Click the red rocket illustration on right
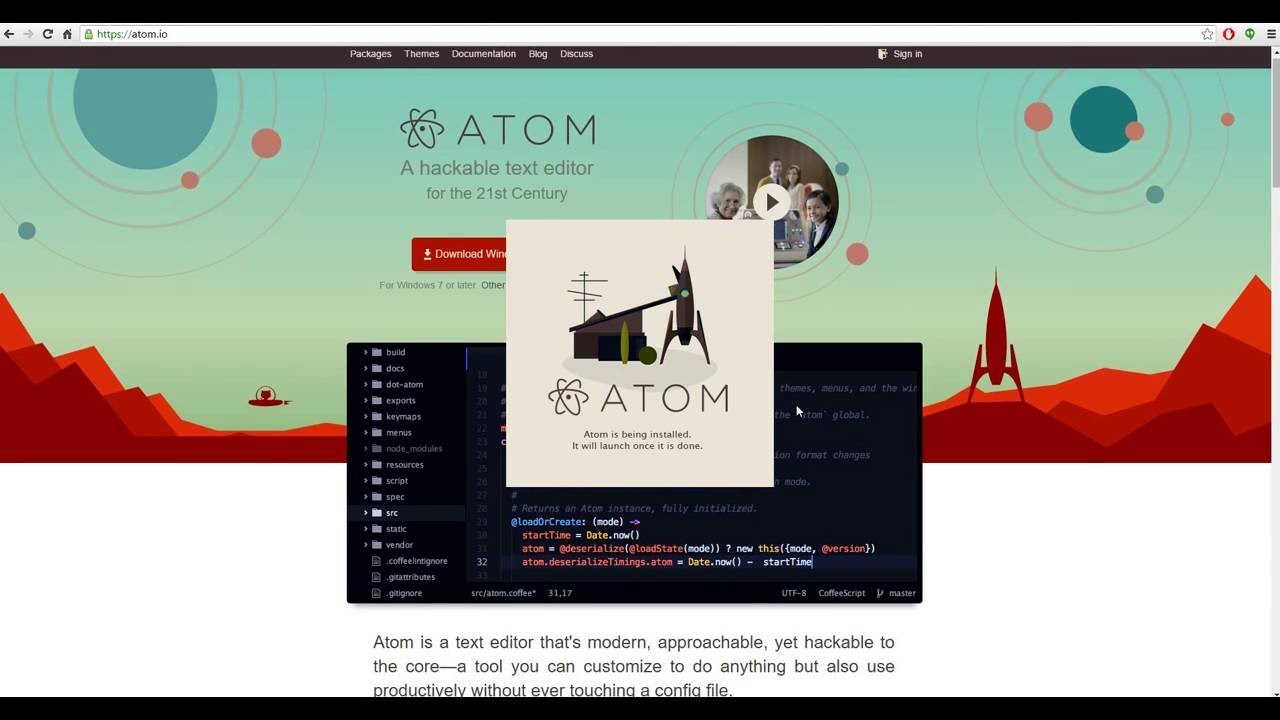Viewport: 1280px width, 720px height. [995, 335]
